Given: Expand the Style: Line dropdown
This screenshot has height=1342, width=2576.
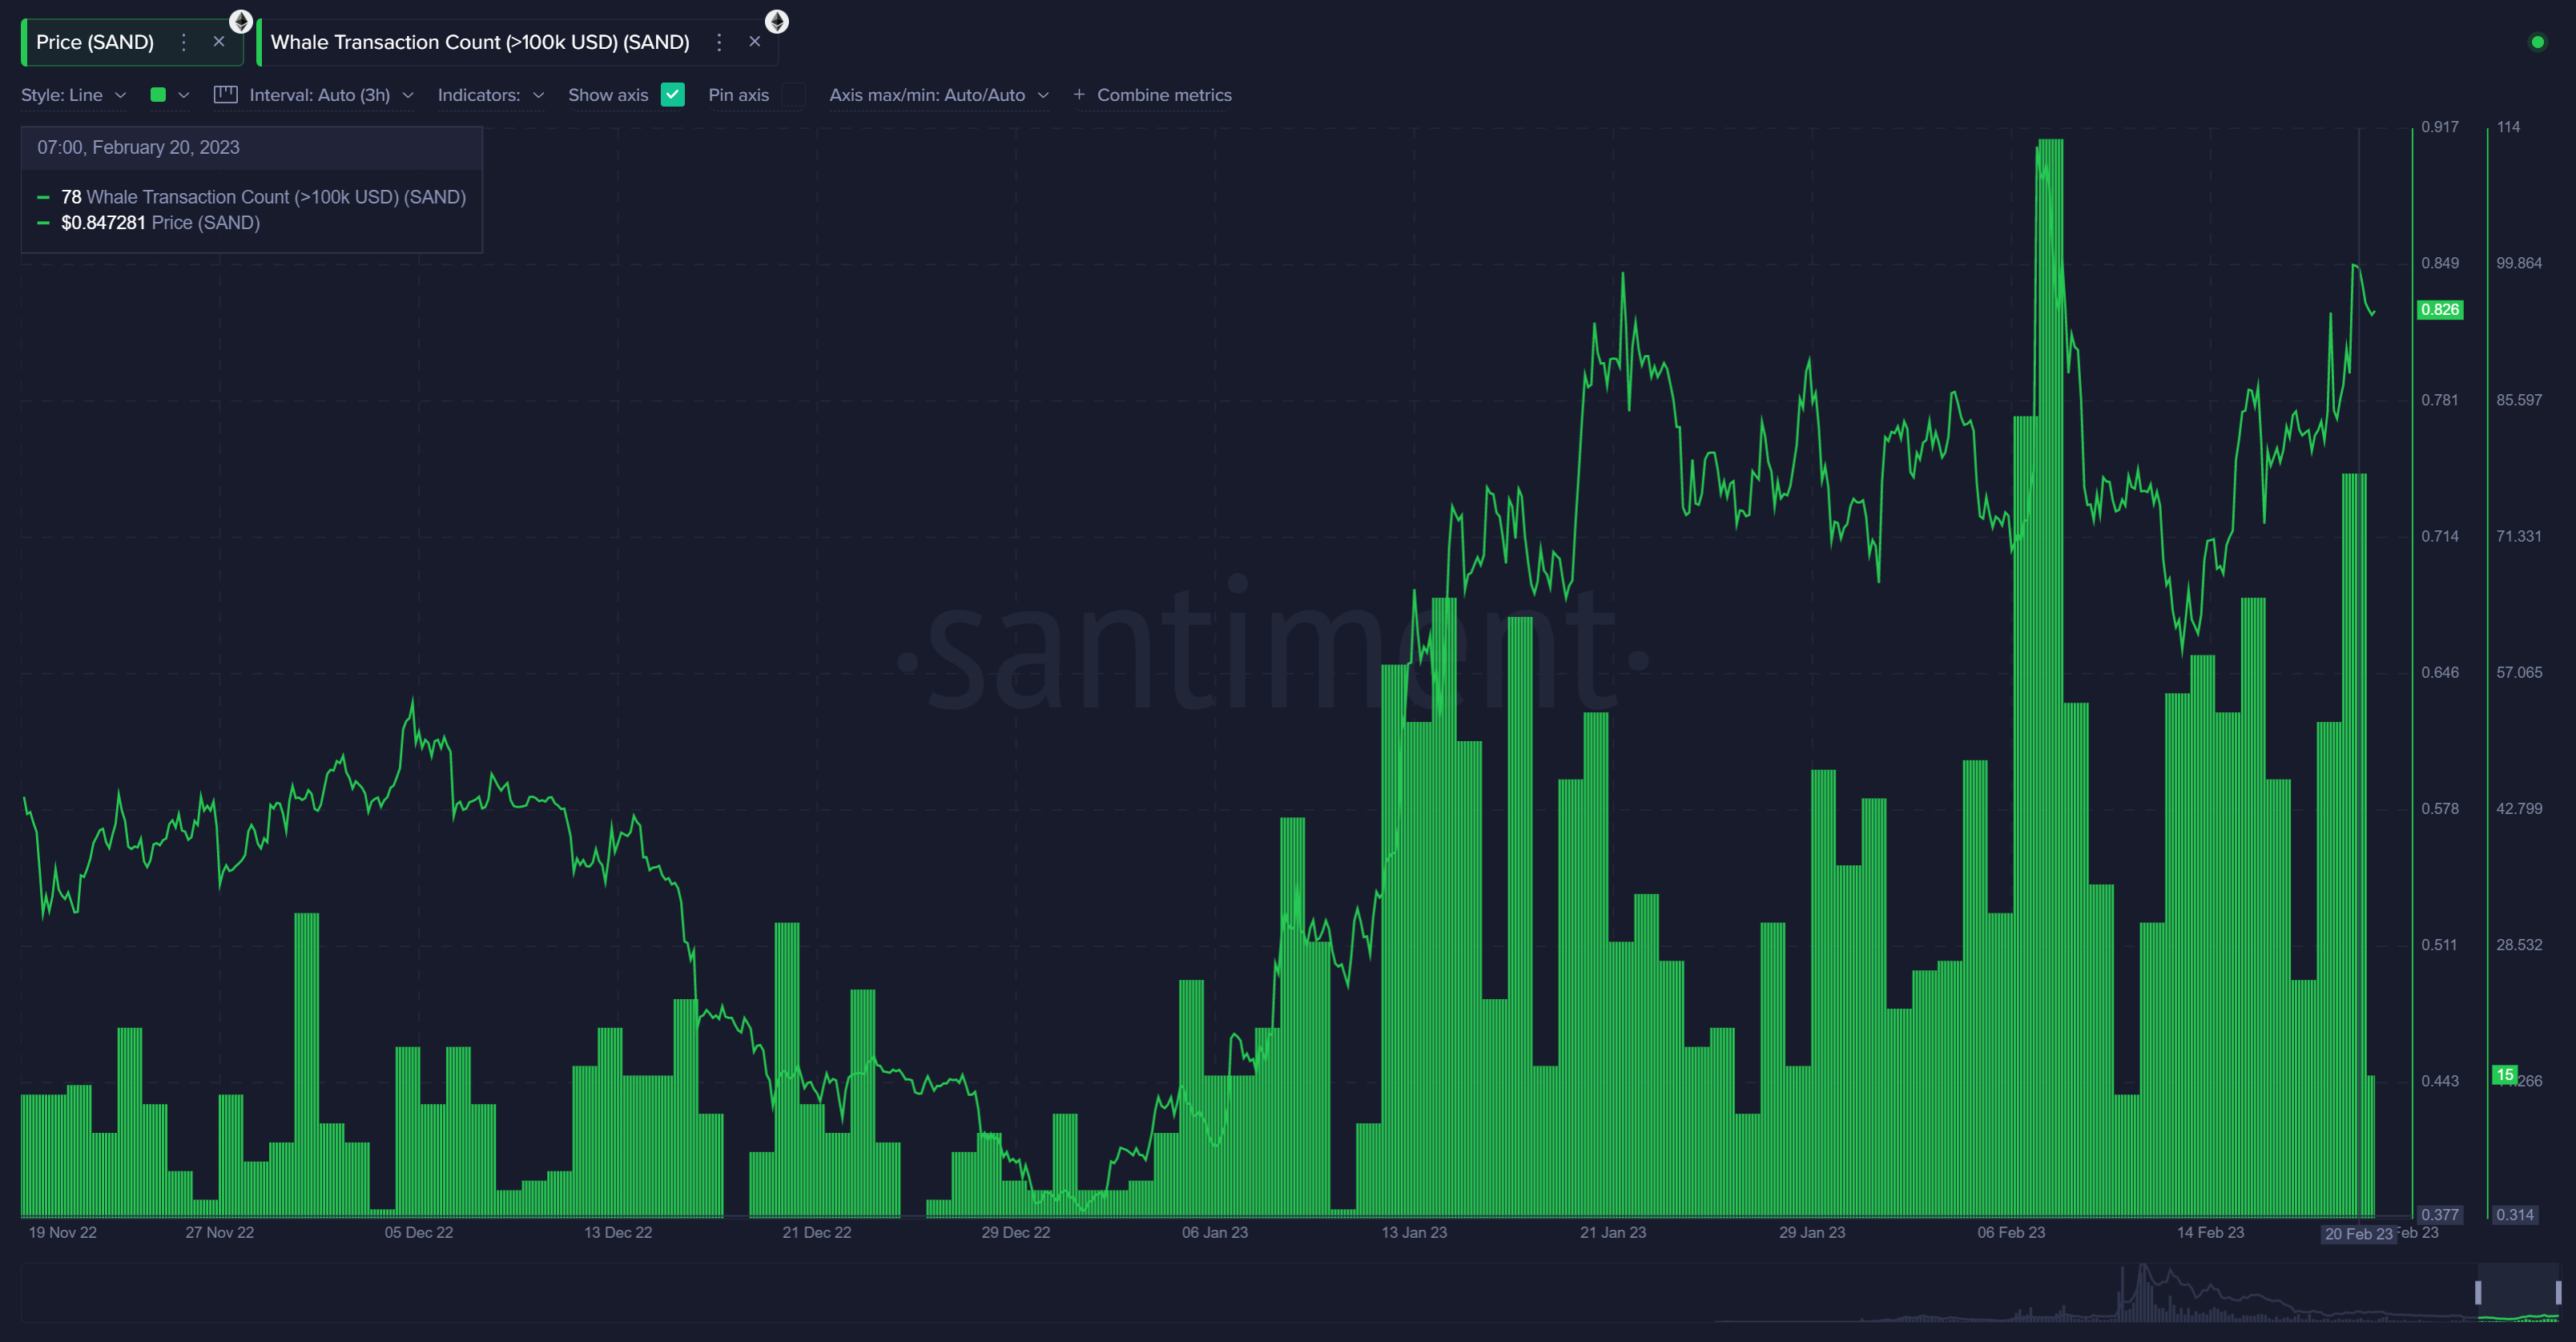Looking at the screenshot, I should 74,95.
